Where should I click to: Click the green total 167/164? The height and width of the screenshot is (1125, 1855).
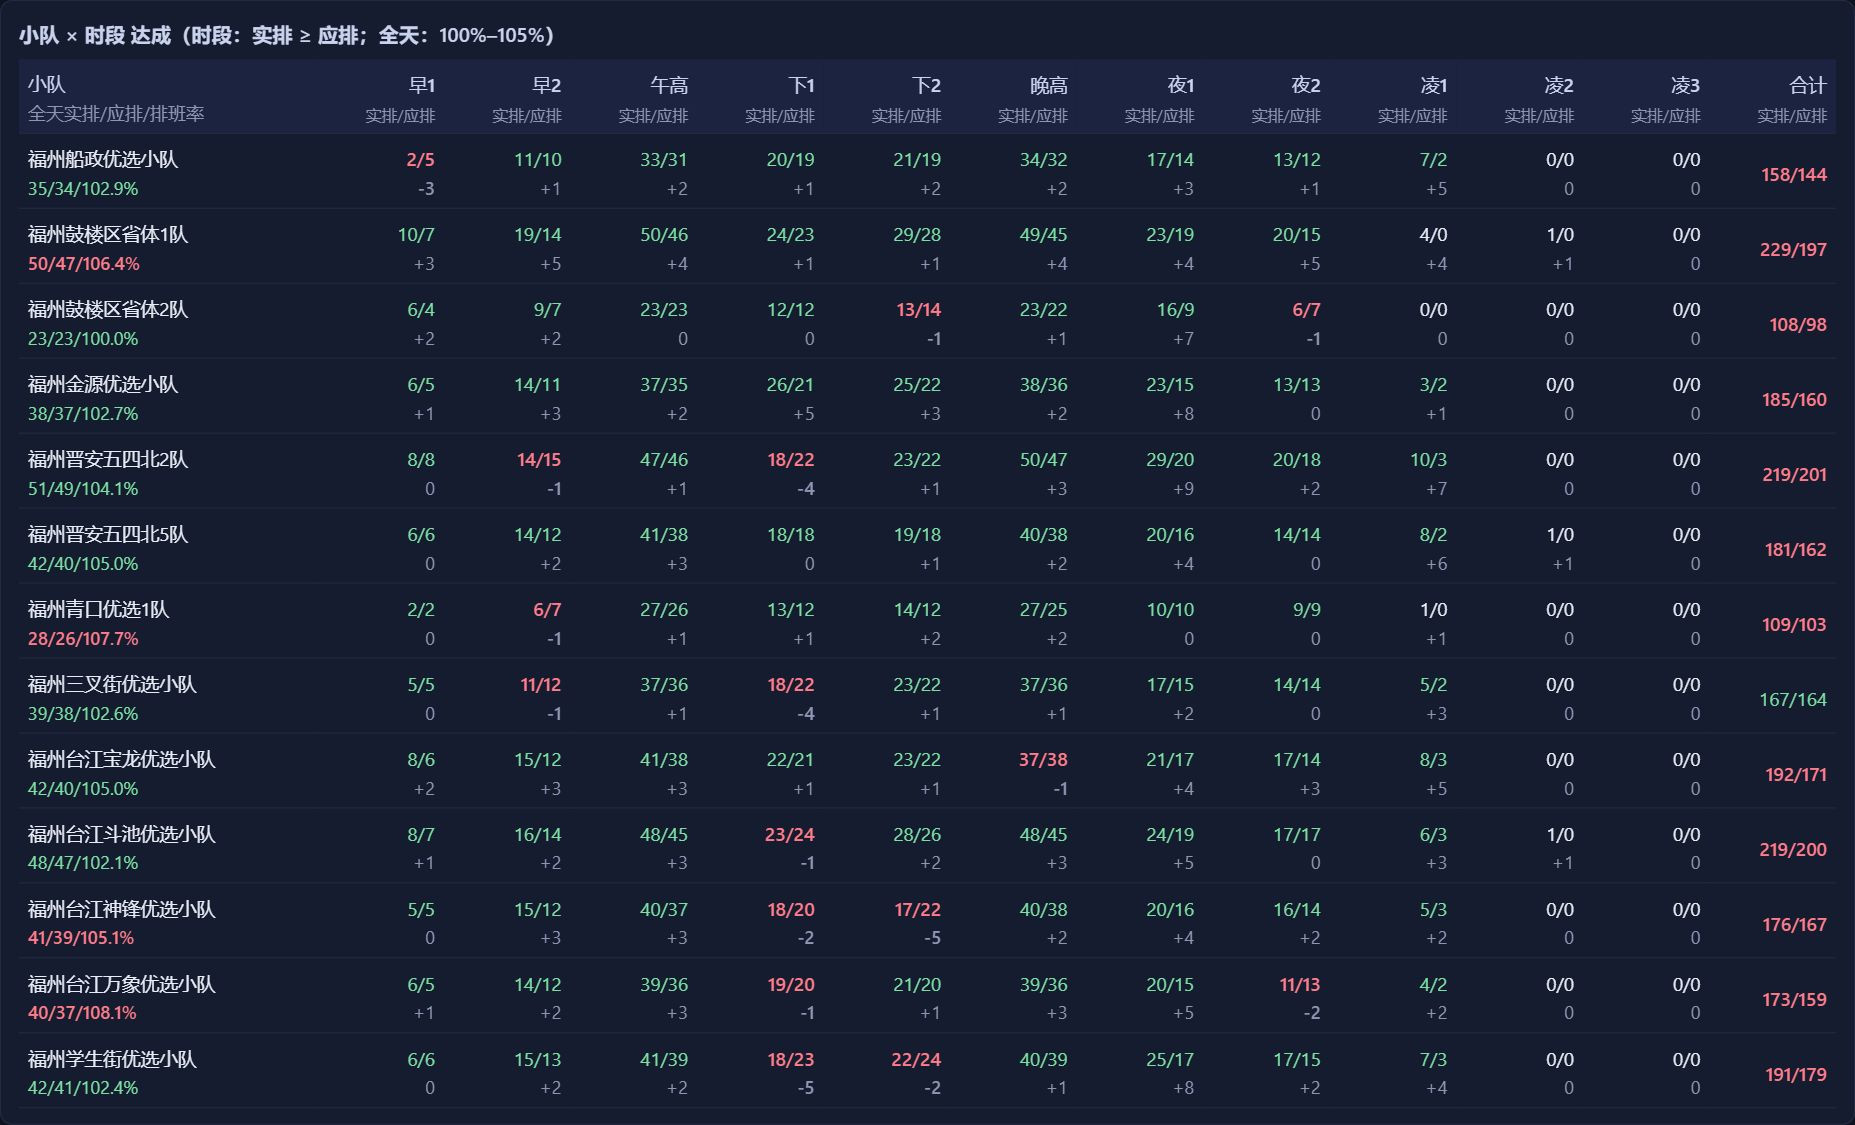[x=1793, y=699]
